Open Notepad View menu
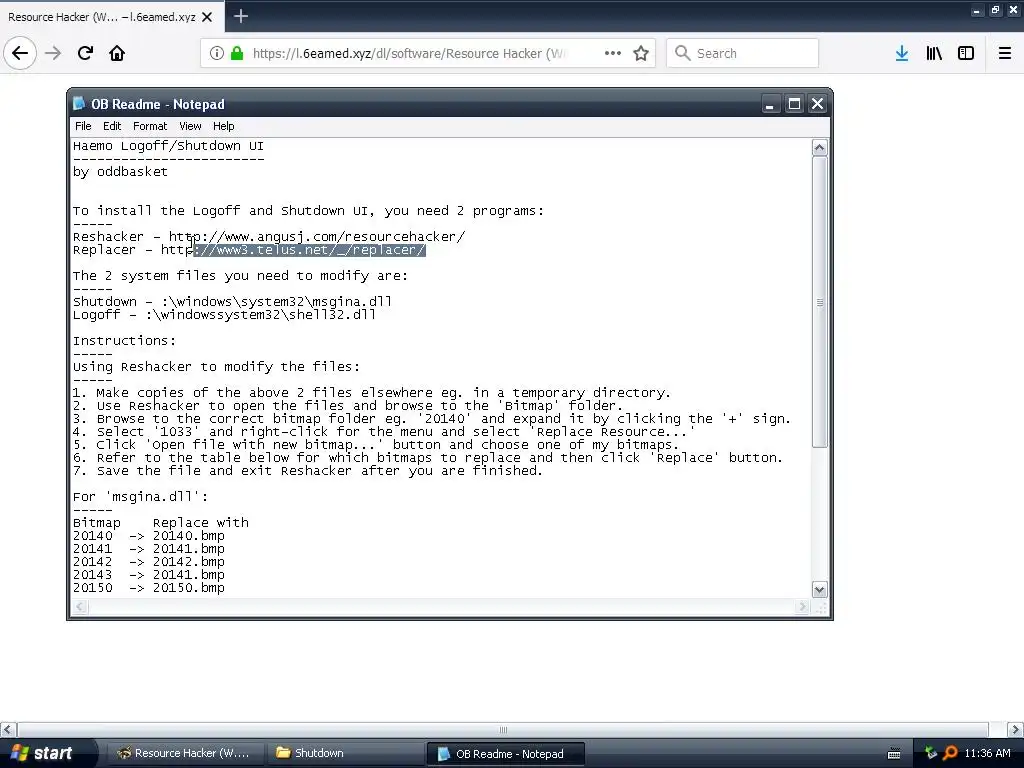Image resolution: width=1024 pixels, height=768 pixels. coord(190,126)
